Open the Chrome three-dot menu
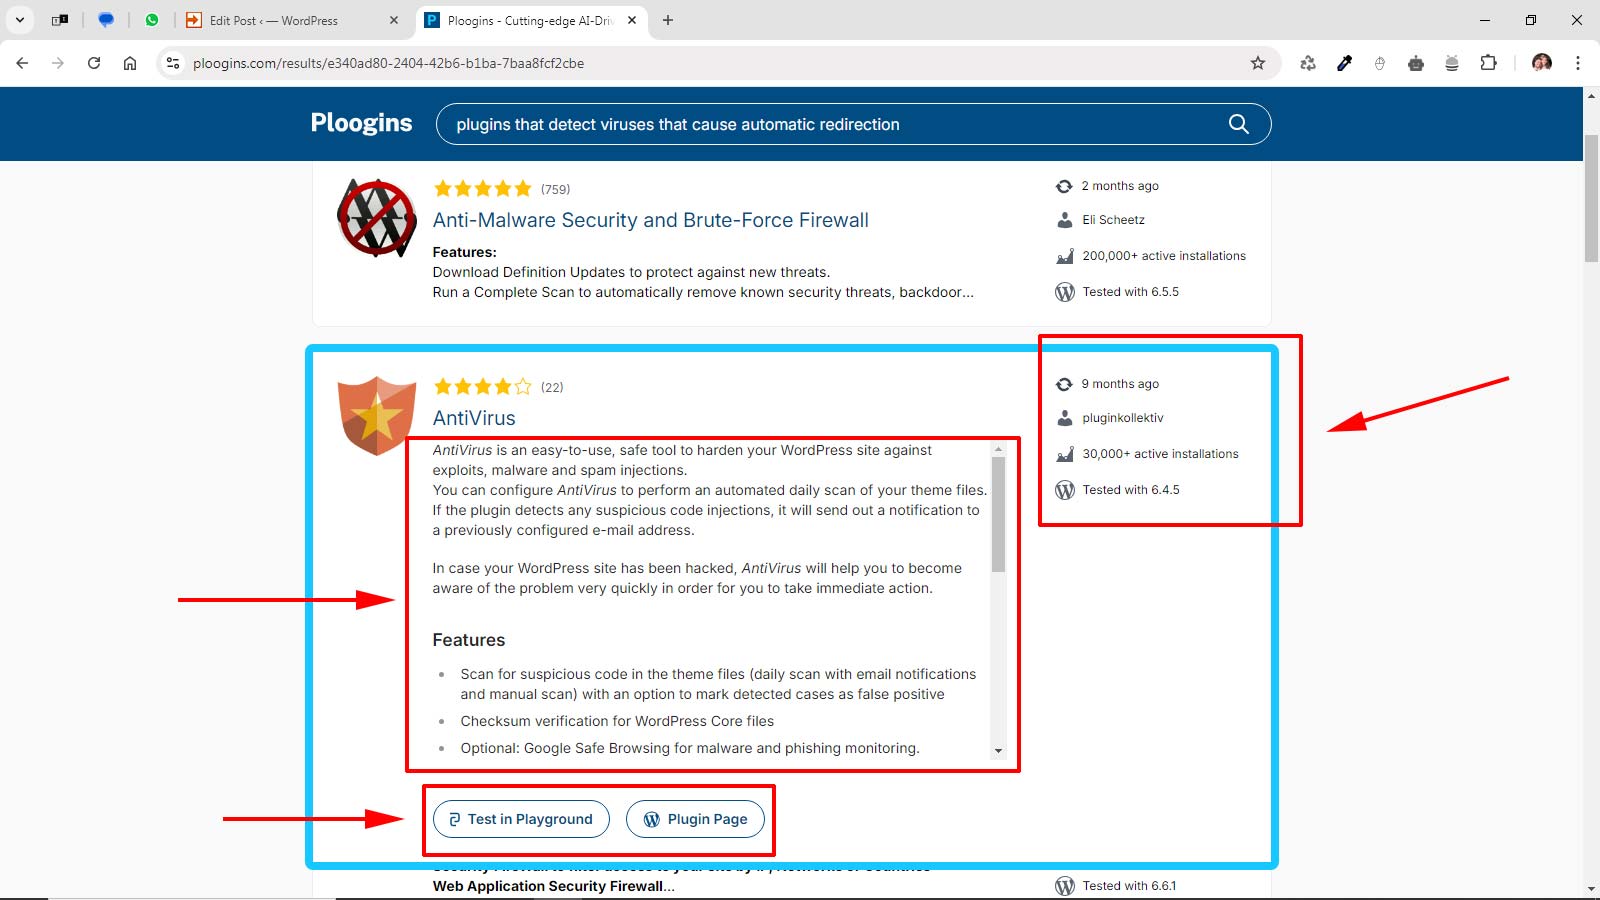 coord(1578,63)
